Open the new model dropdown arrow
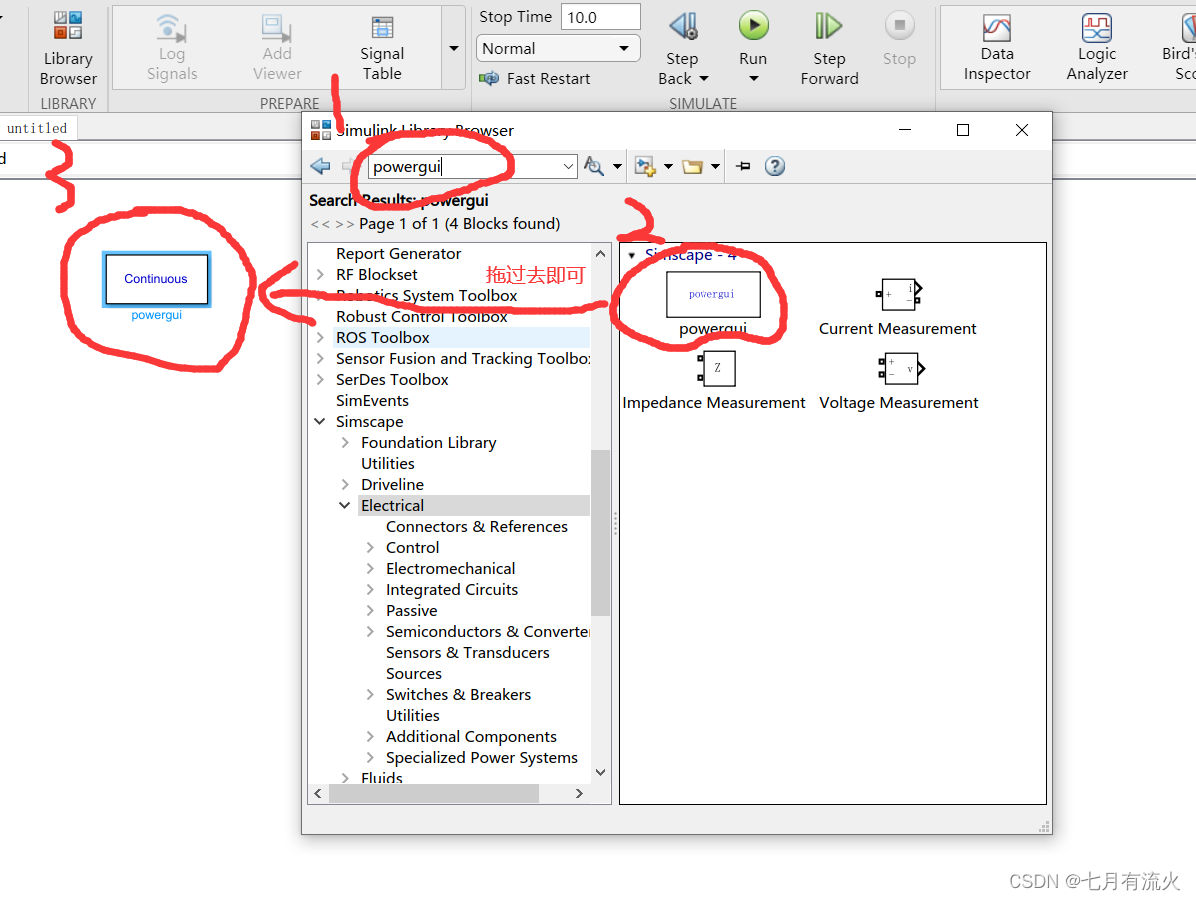The image size is (1196, 900). tap(668, 166)
